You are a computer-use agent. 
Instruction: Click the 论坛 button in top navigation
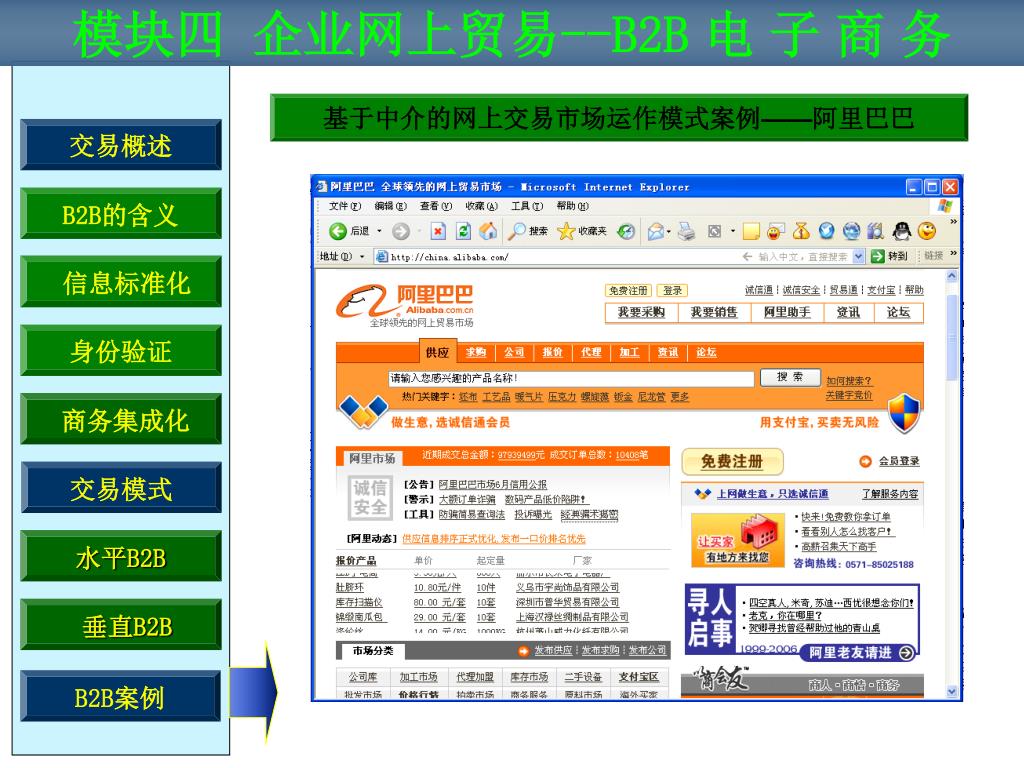coord(898,312)
